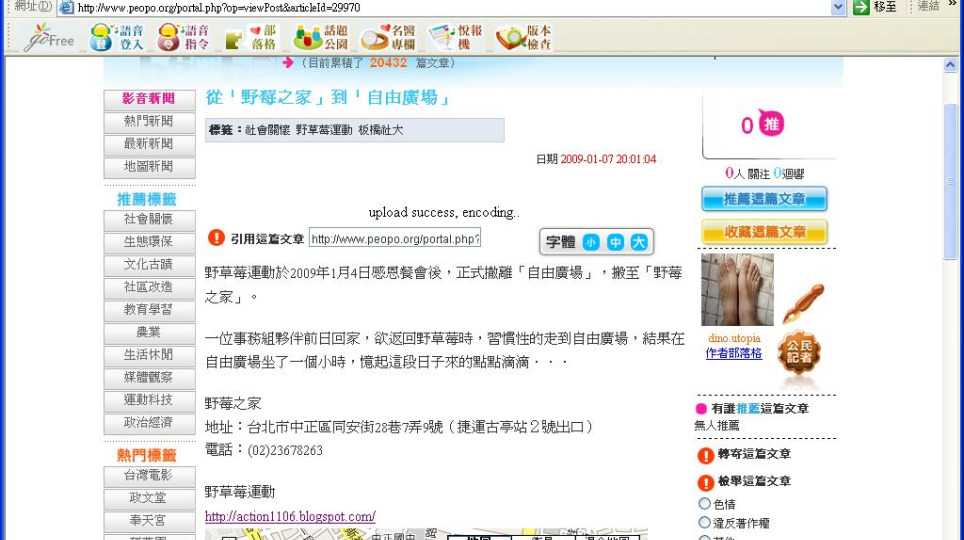Set font size to small (小)
The width and height of the screenshot is (964, 540).
(x=591, y=242)
